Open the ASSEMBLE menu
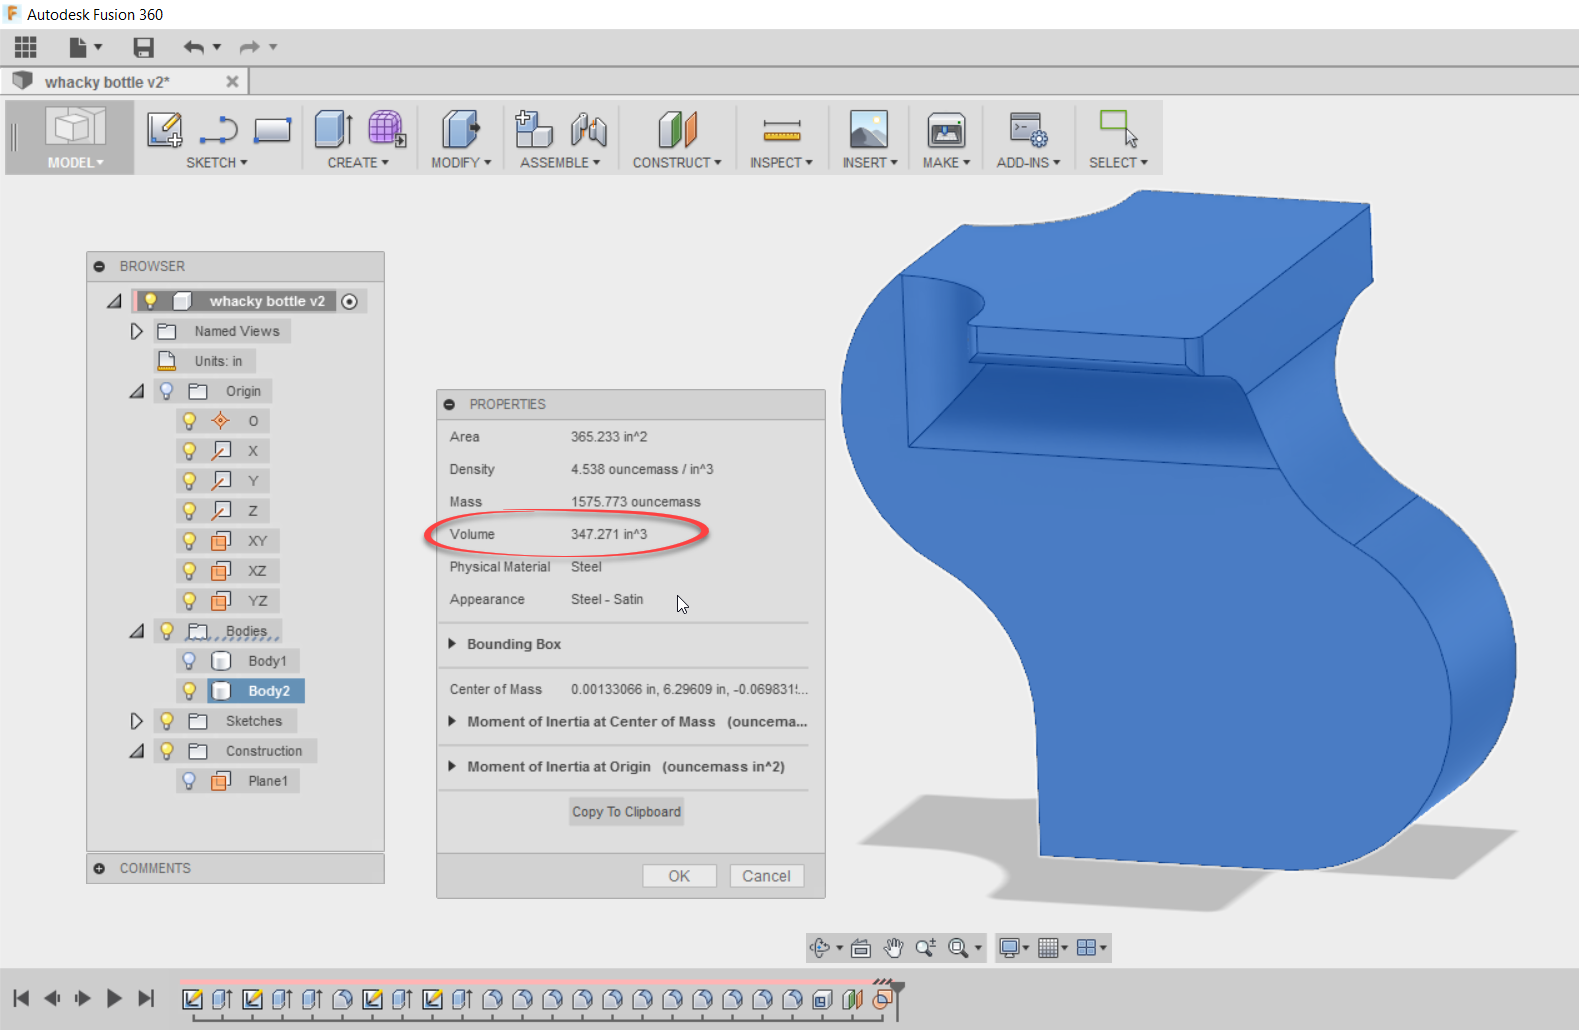 pos(560,162)
